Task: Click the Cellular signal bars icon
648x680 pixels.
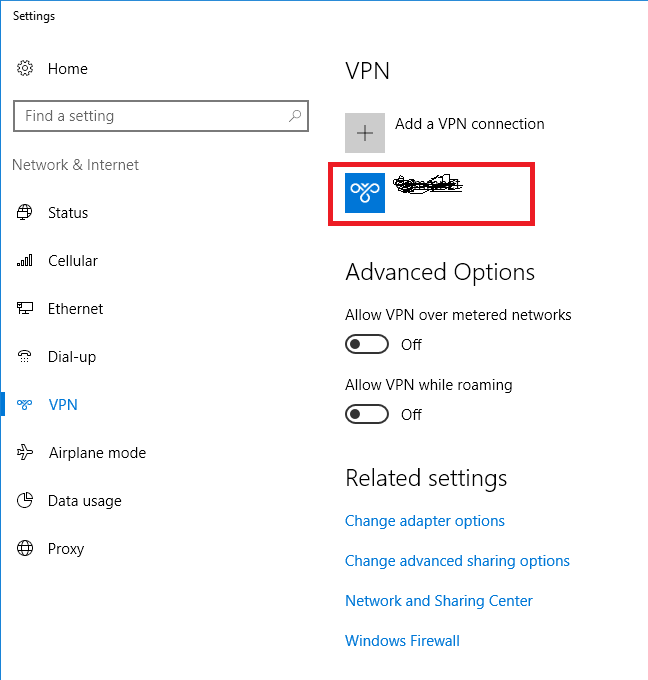Action: click(x=25, y=261)
